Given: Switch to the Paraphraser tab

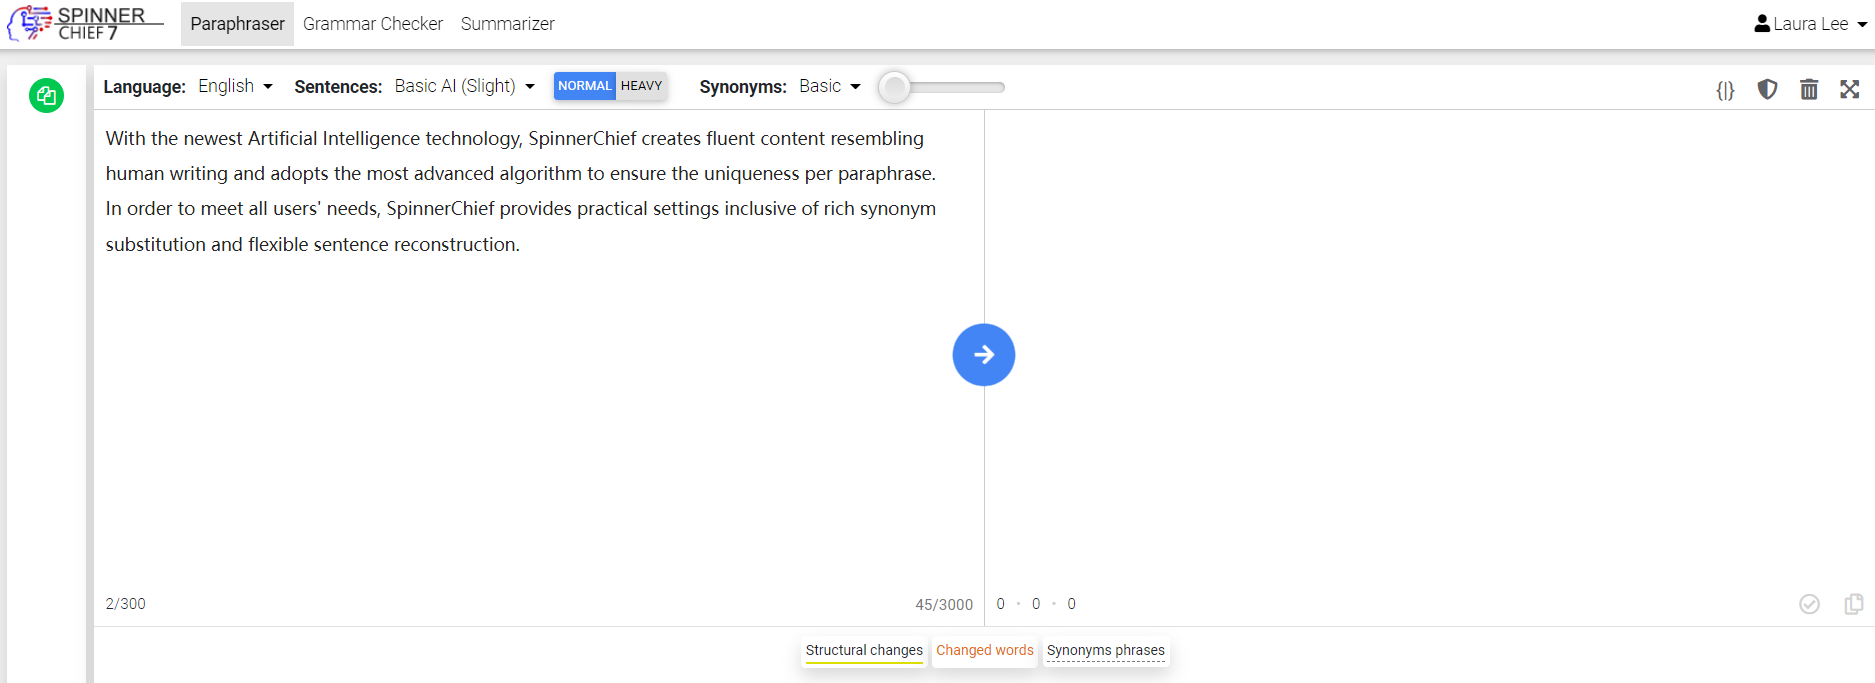Looking at the screenshot, I should pos(237,23).
